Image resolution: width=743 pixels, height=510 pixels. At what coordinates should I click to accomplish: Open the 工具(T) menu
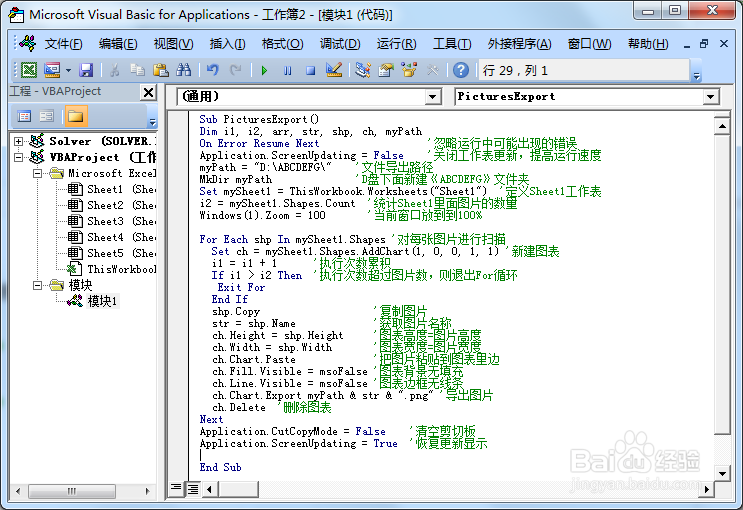452,44
